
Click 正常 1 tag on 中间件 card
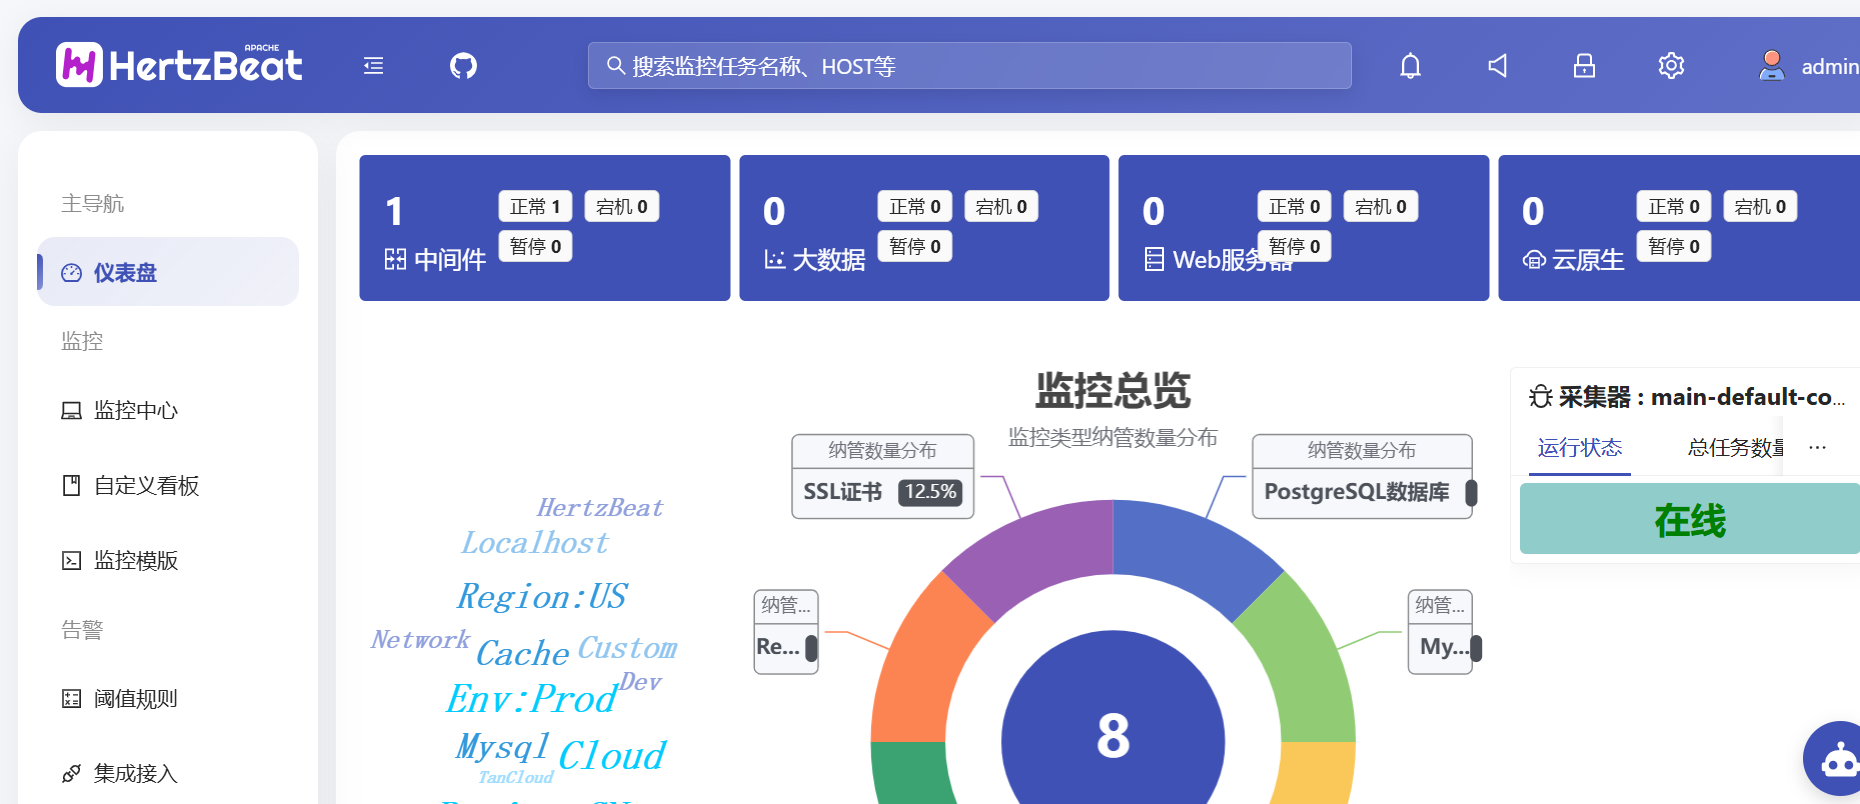(x=535, y=206)
